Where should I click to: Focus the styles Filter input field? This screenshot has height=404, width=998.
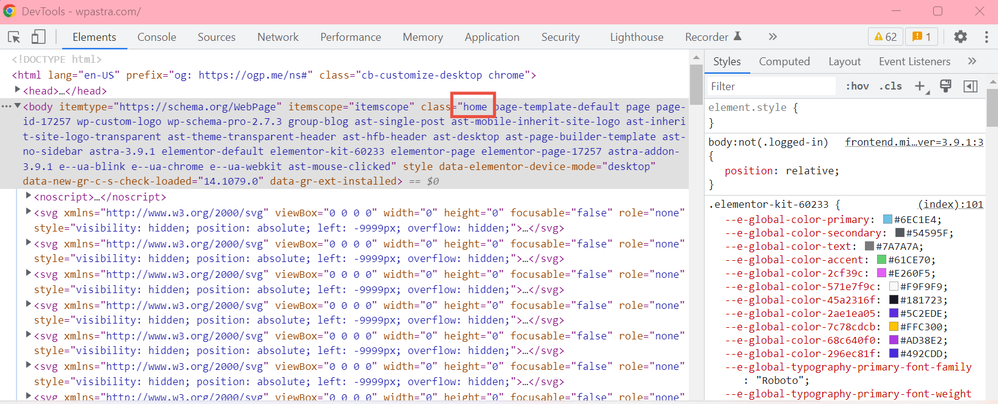pos(770,86)
